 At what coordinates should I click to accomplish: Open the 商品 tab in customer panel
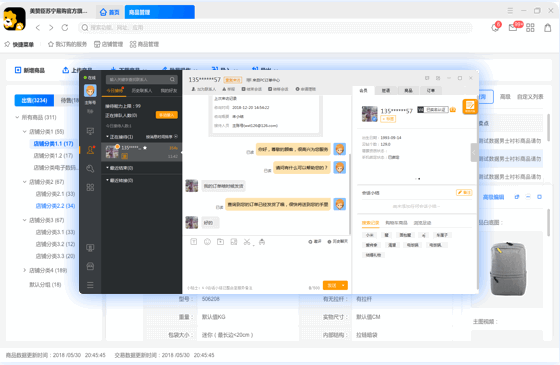click(x=408, y=91)
